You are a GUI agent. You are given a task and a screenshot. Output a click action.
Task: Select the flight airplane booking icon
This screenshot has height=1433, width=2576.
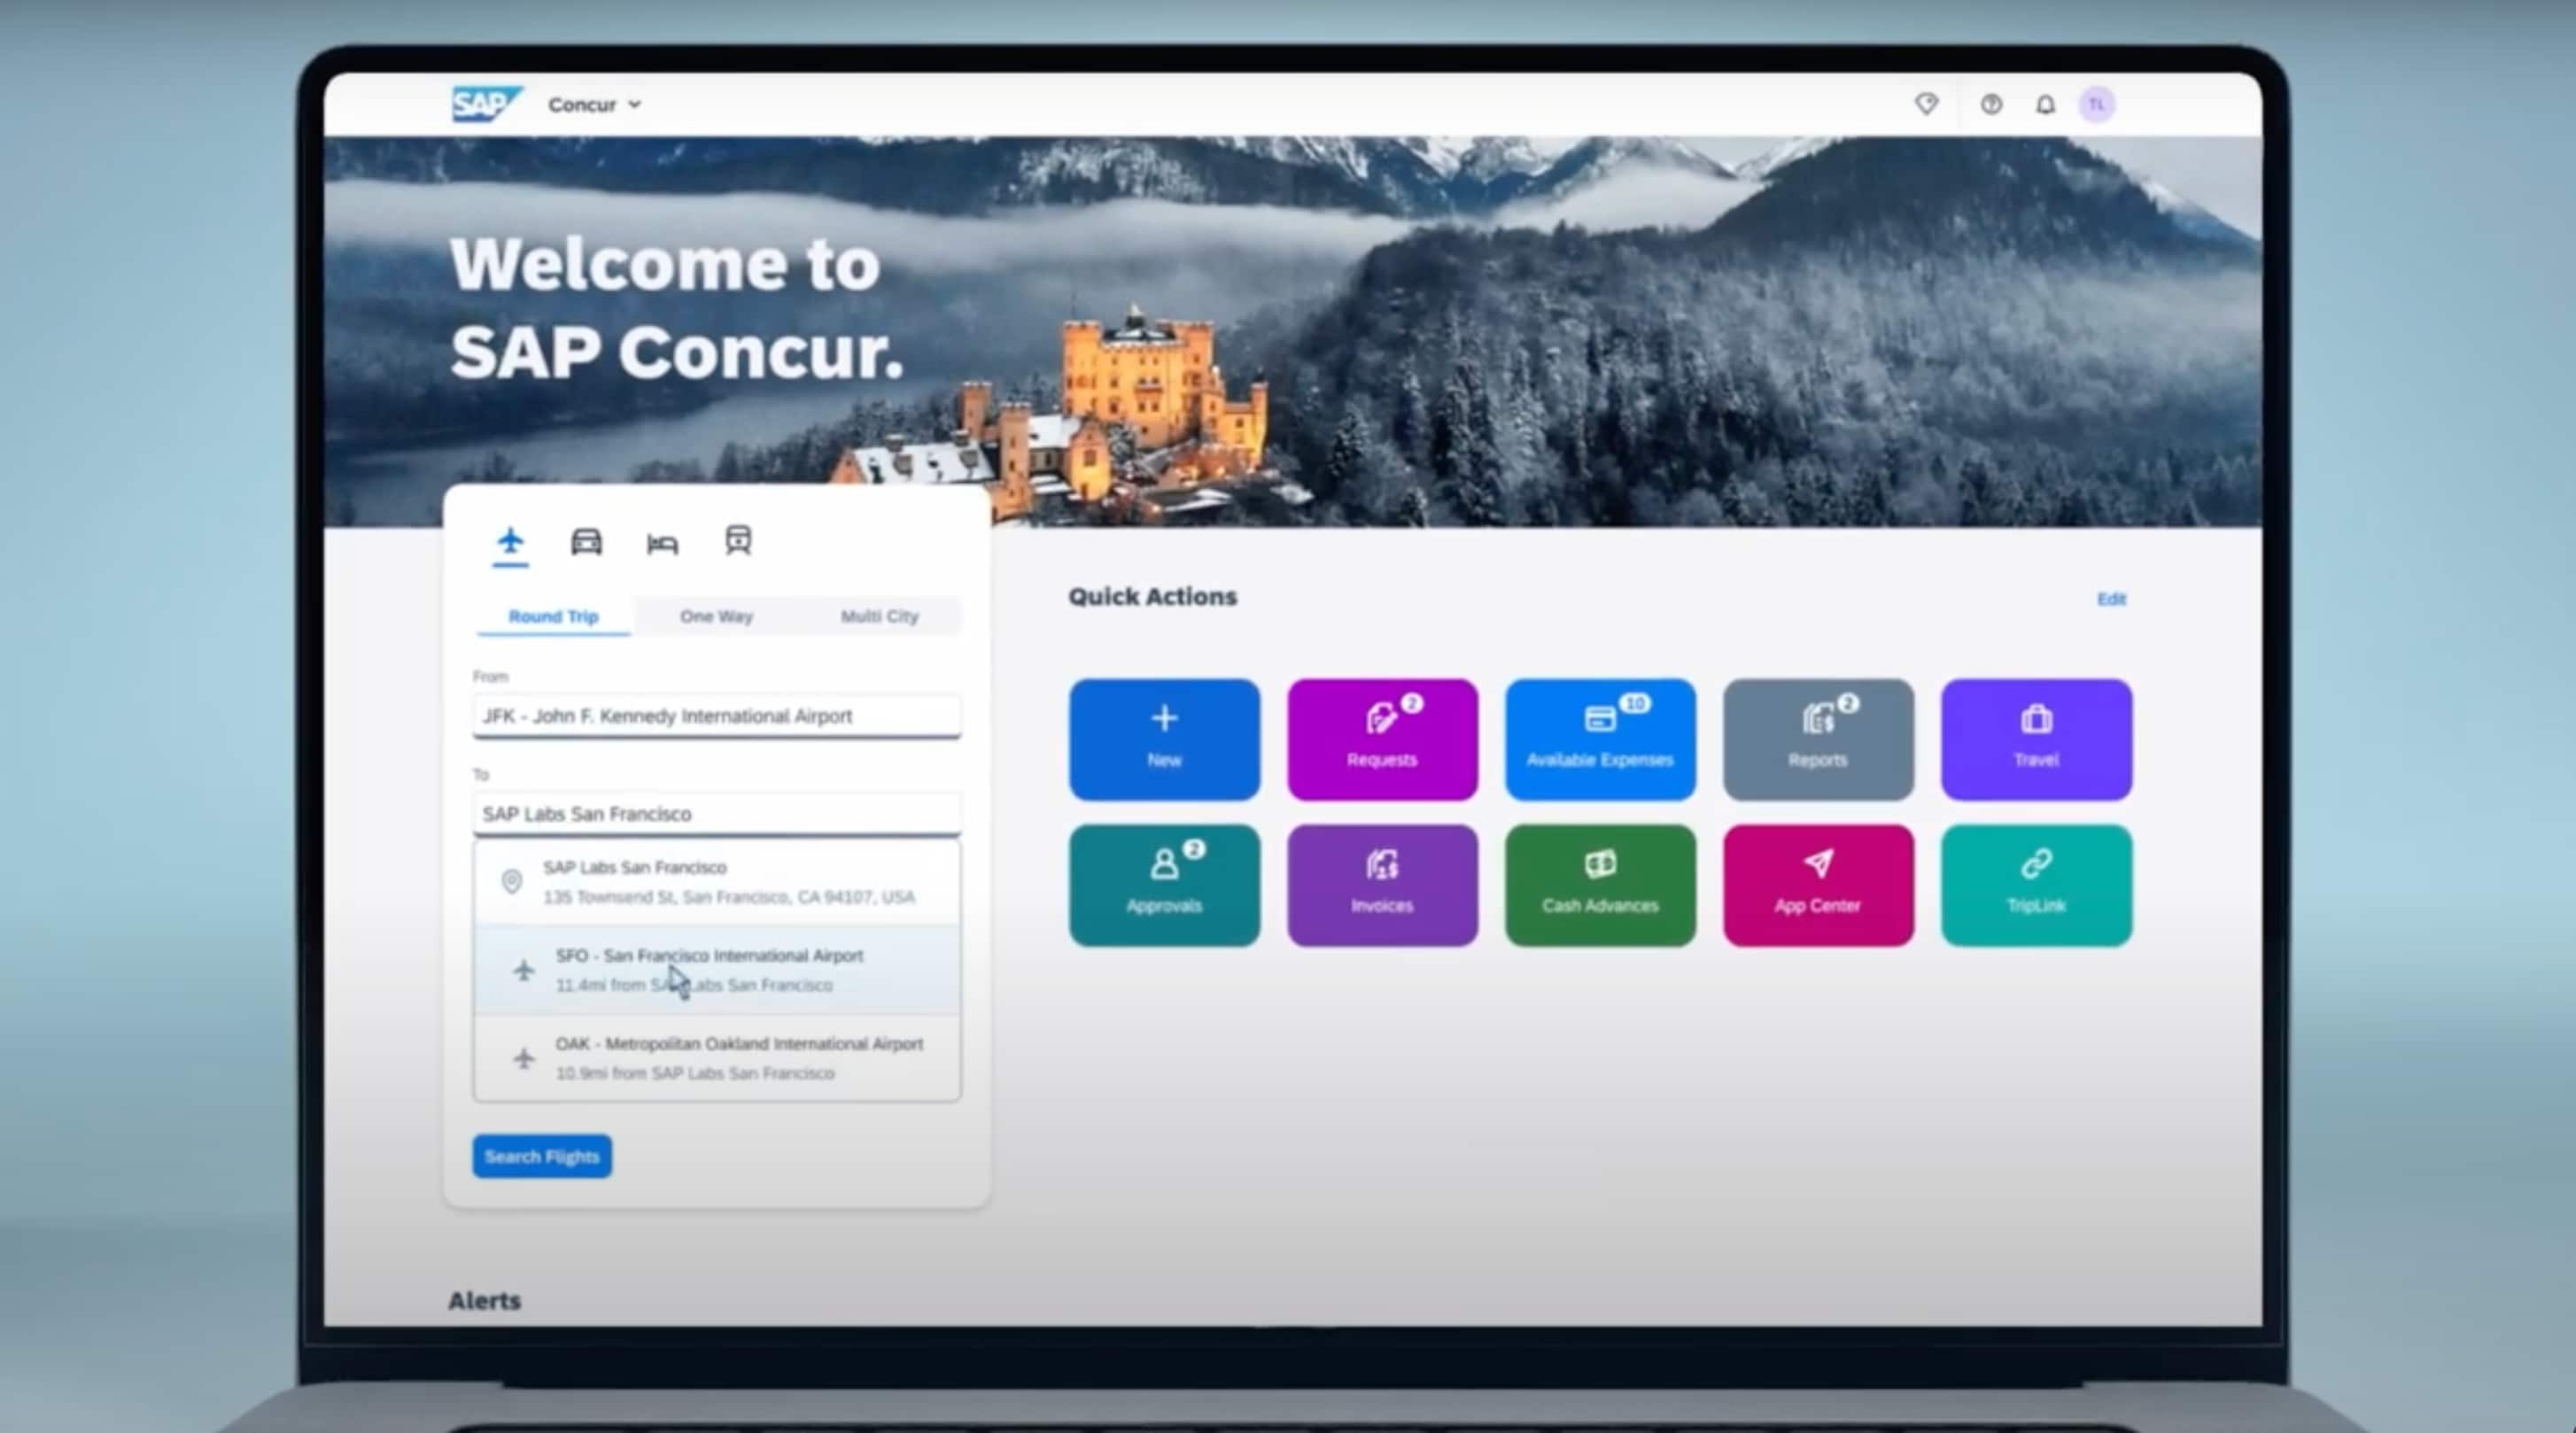(510, 542)
